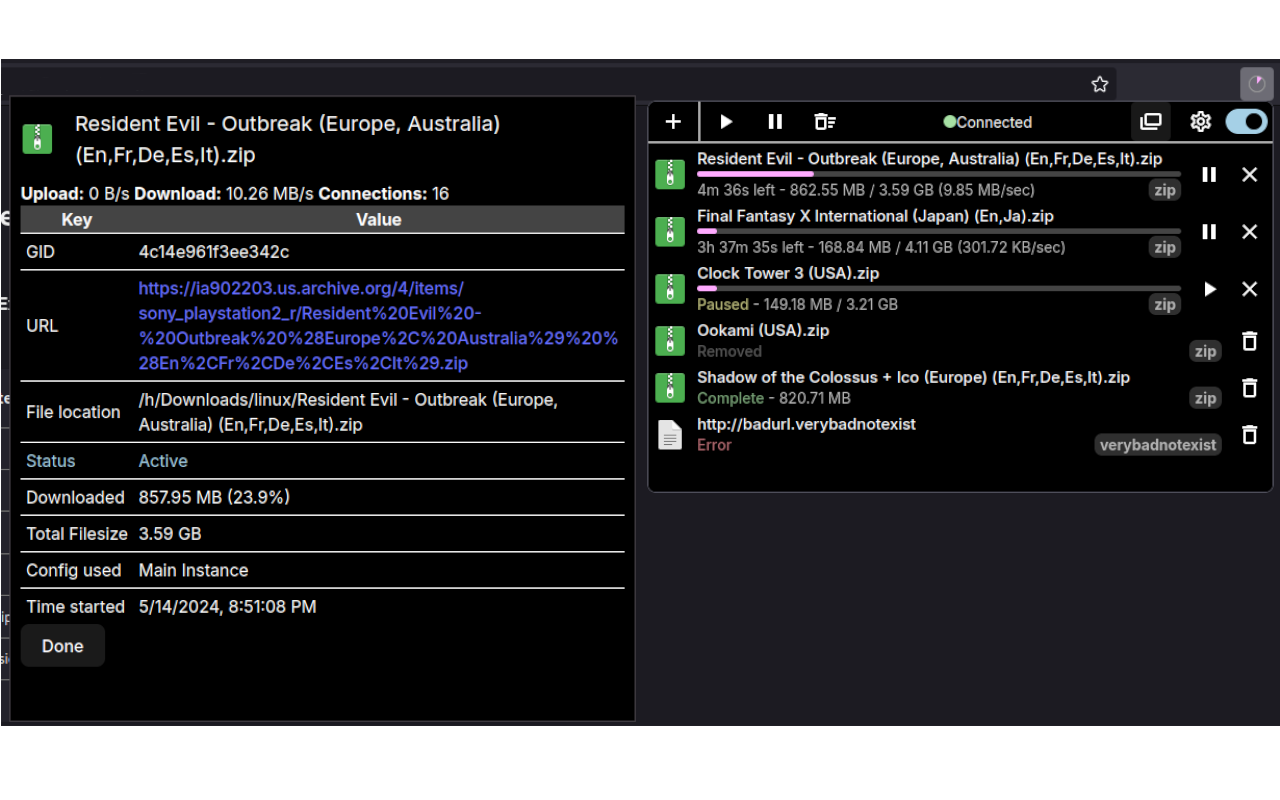Viewport: 1280px width, 800px height.
Task: Click Clock Tower 3 zip file icon
Action: tap(670, 288)
